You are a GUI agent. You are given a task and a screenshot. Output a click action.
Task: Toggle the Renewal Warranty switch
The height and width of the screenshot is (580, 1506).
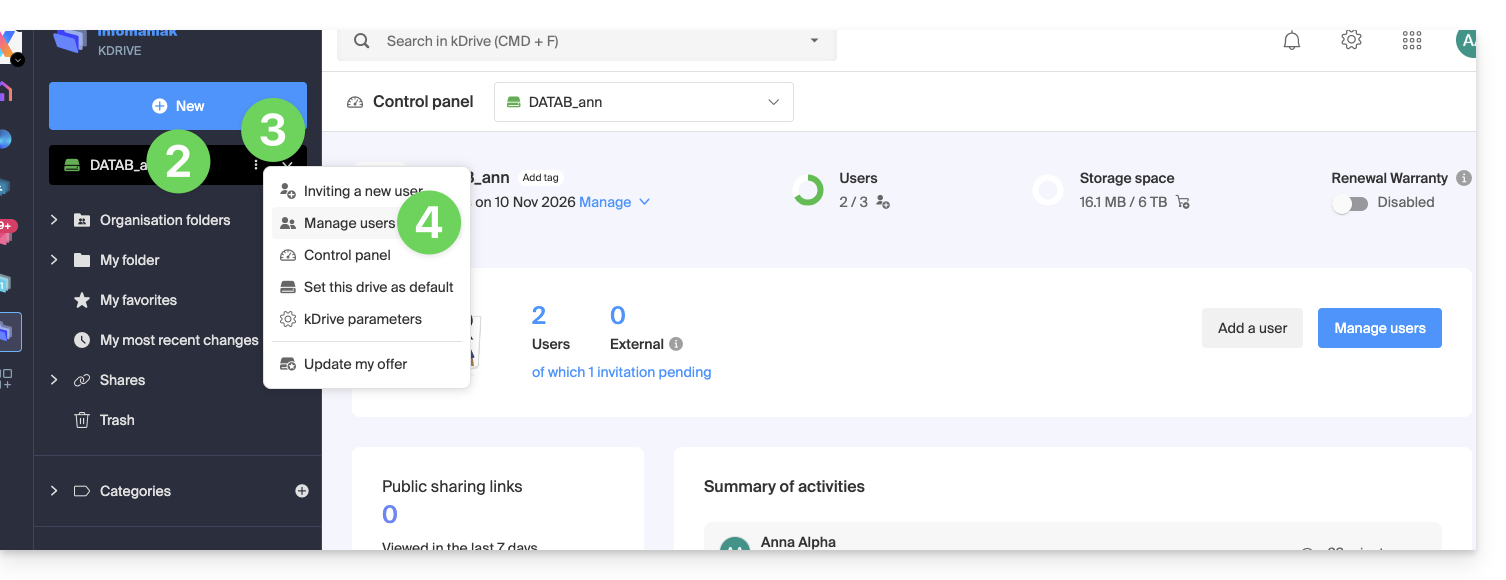pyautogui.click(x=1350, y=203)
